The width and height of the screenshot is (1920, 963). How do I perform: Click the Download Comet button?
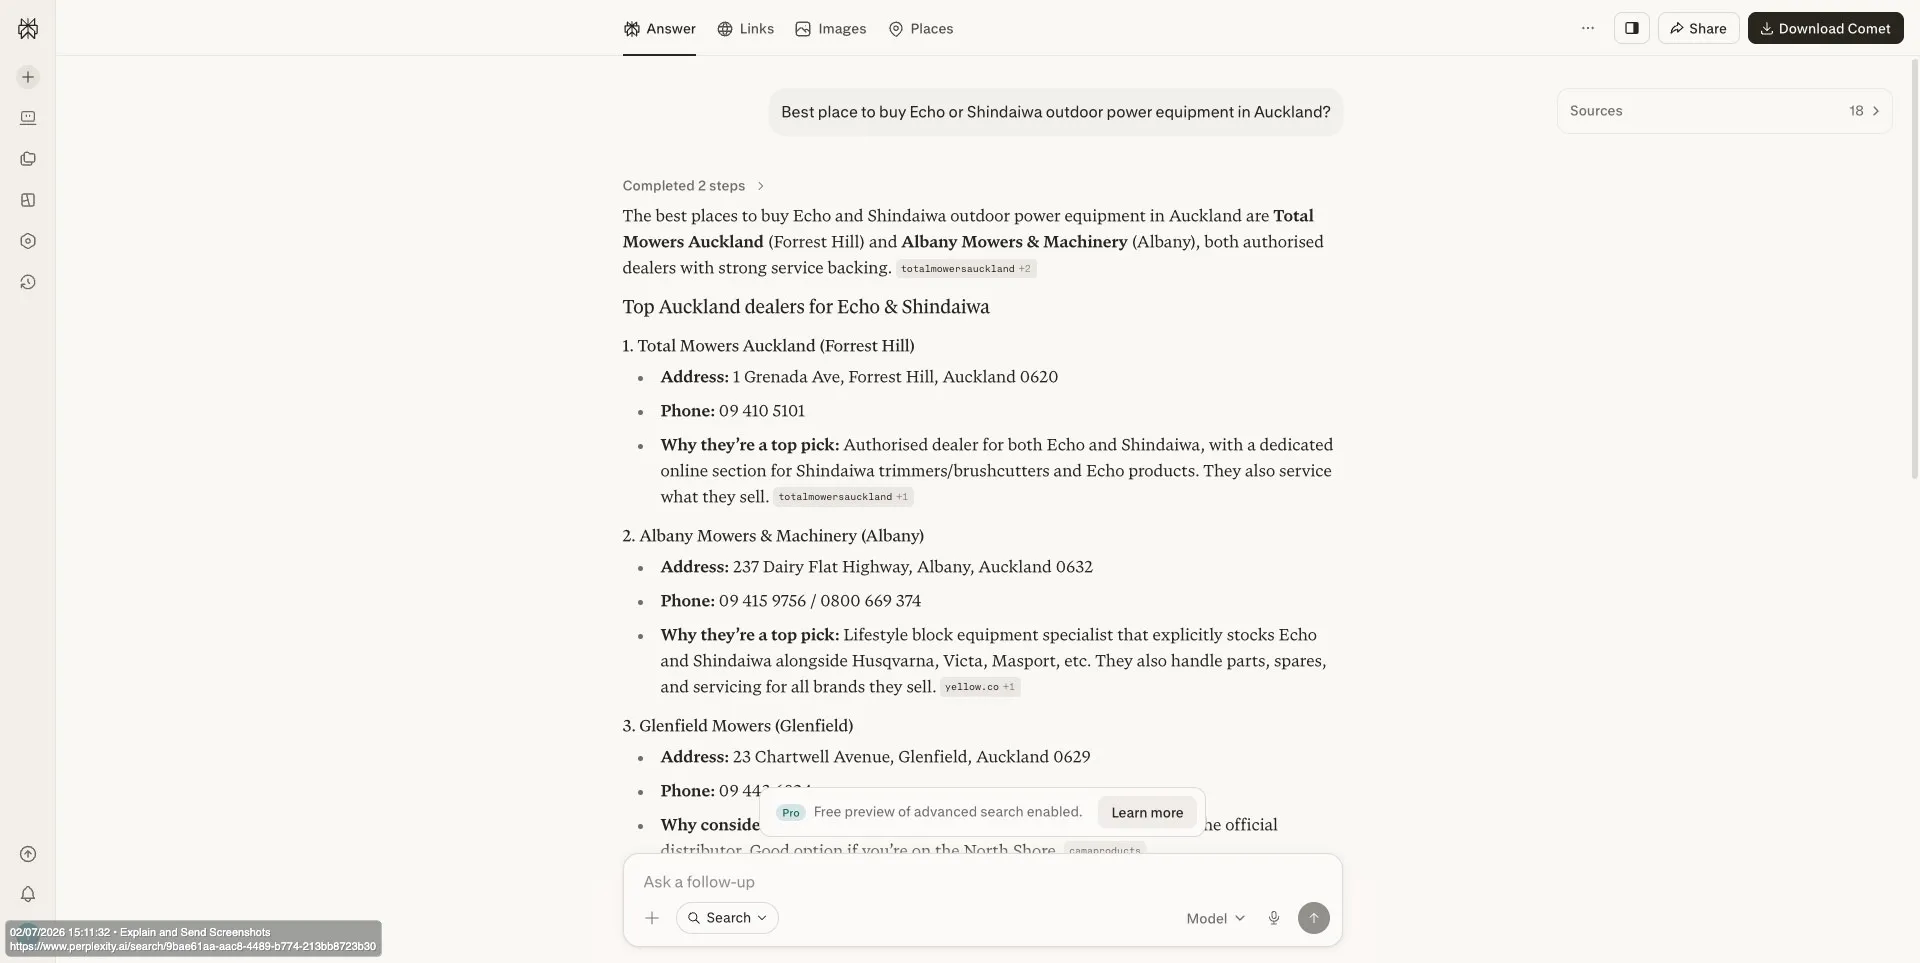1825,28
